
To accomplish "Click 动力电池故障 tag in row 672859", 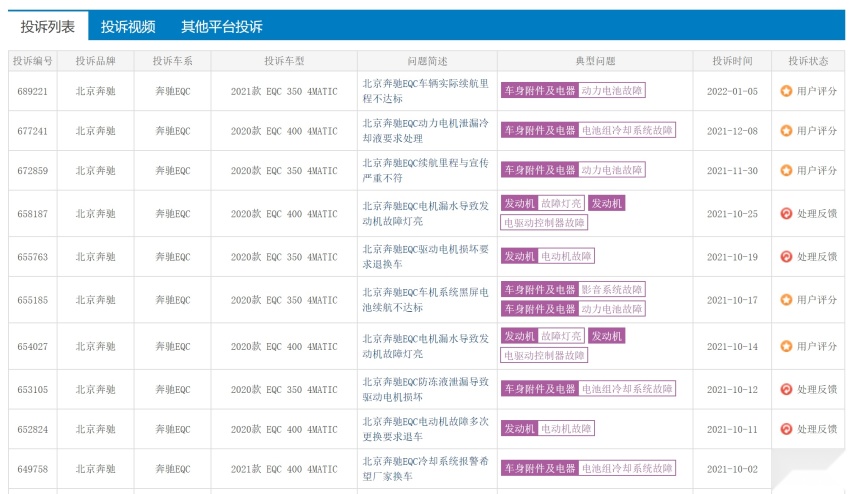I will coord(612,170).
